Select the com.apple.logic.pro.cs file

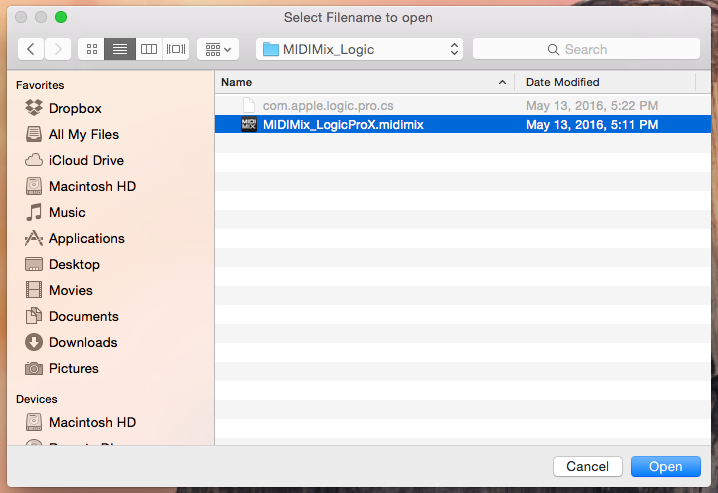click(x=462, y=106)
